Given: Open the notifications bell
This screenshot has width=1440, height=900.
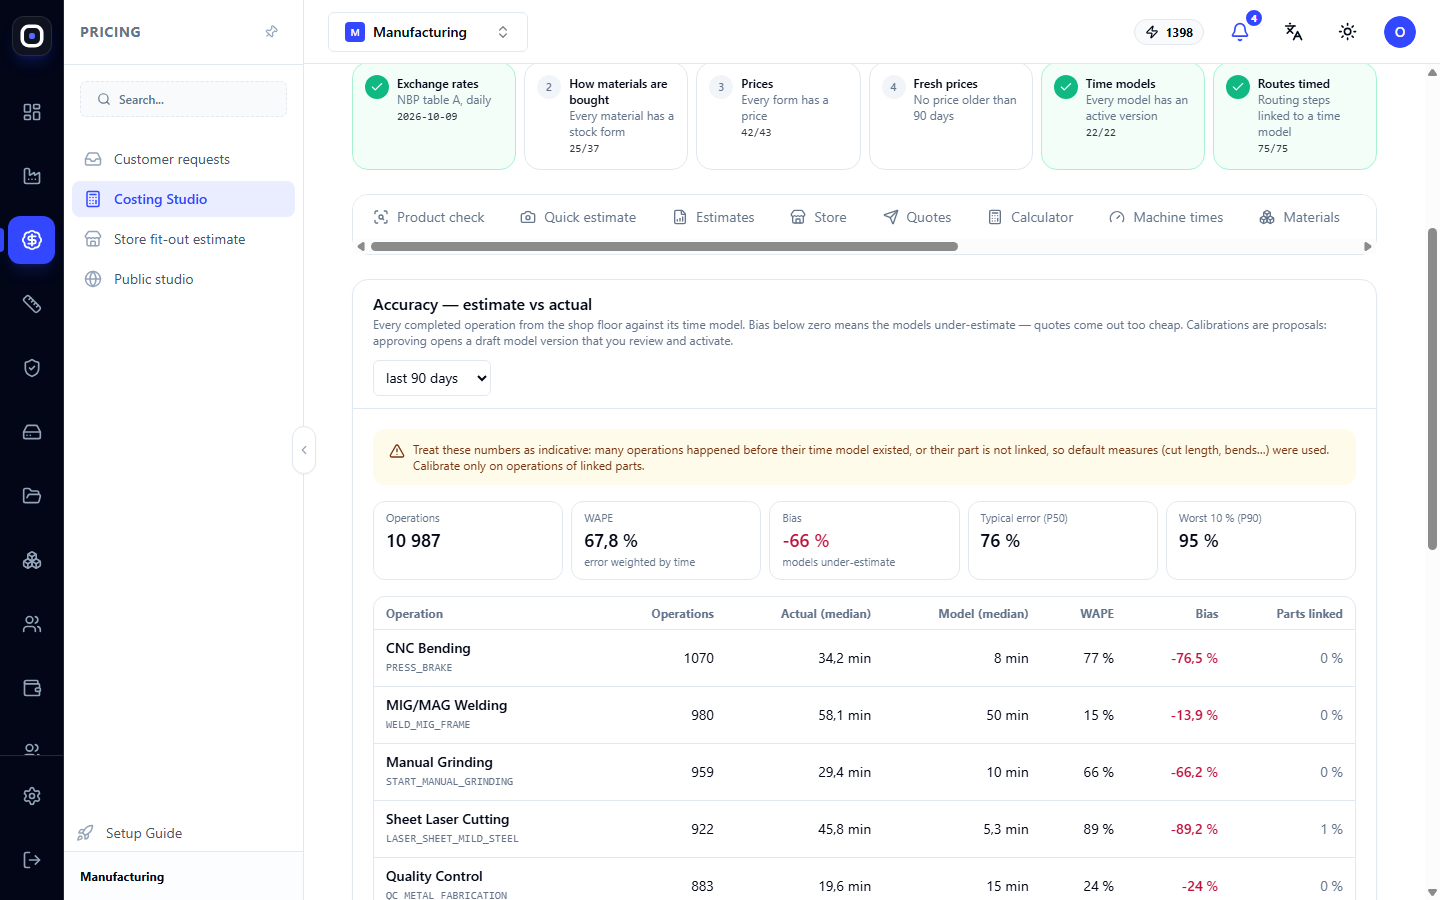Looking at the screenshot, I should (1240, 32).
